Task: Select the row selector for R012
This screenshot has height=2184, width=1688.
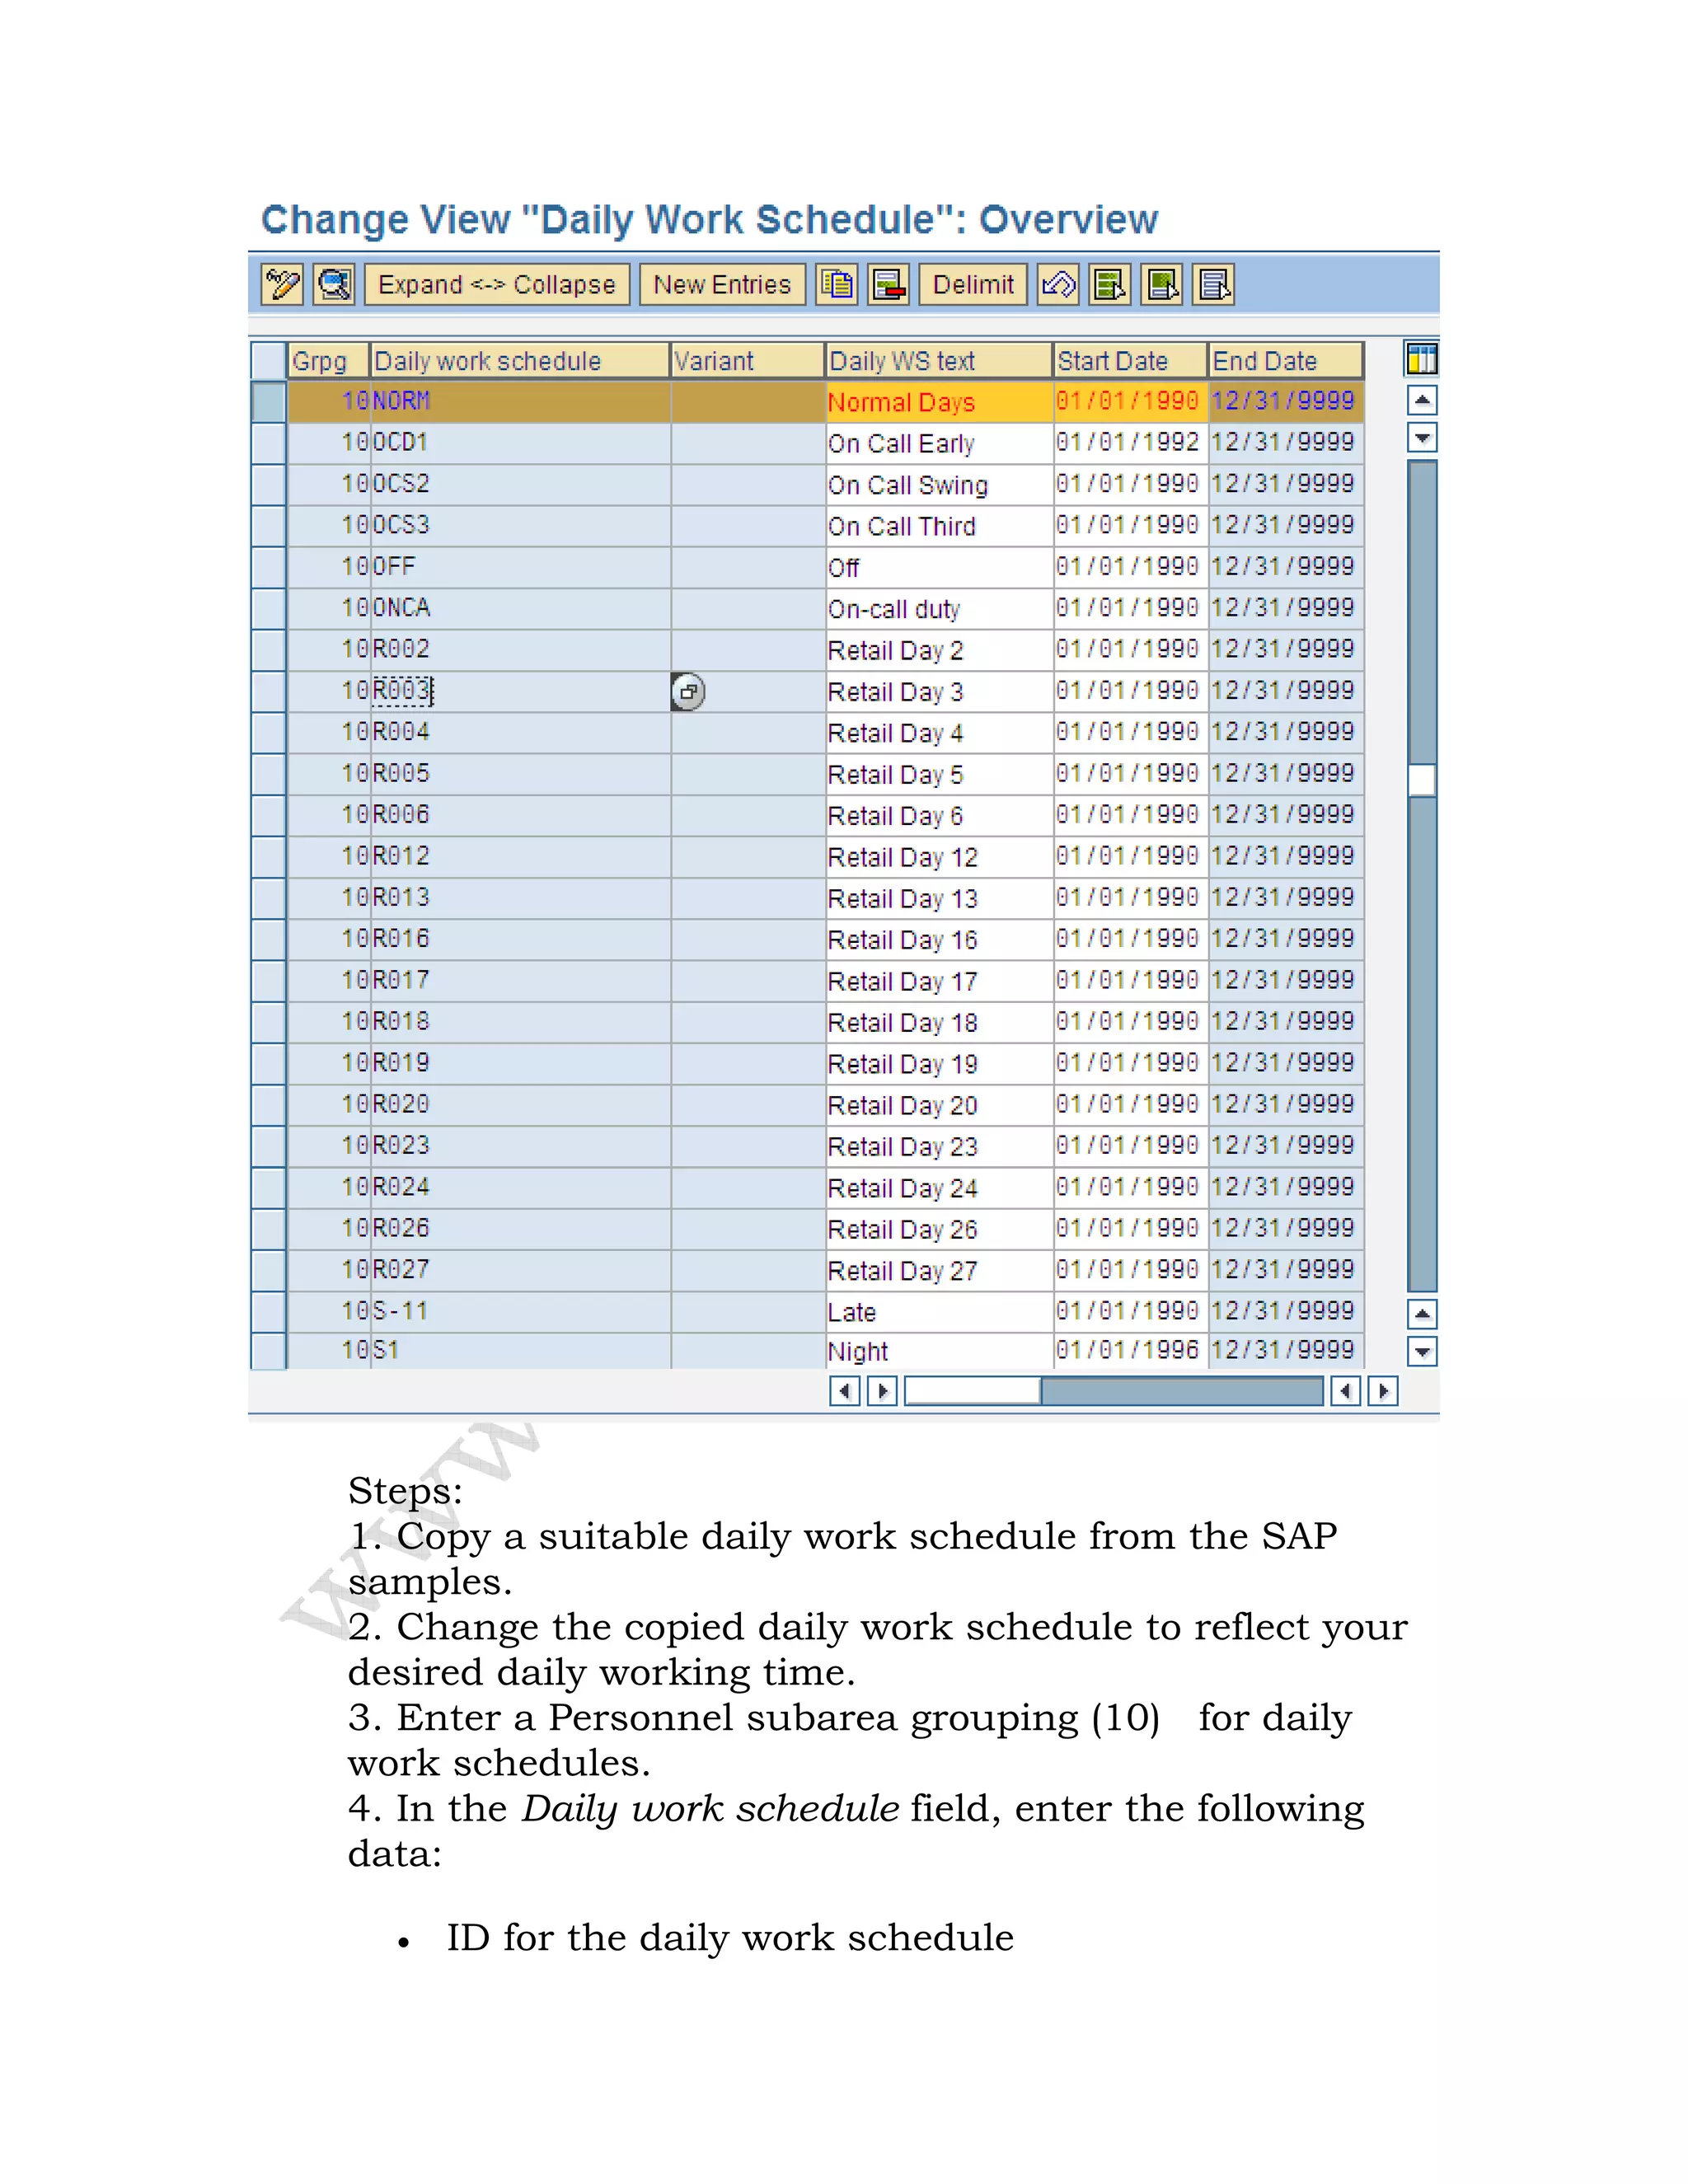Action: pos(268,857)
